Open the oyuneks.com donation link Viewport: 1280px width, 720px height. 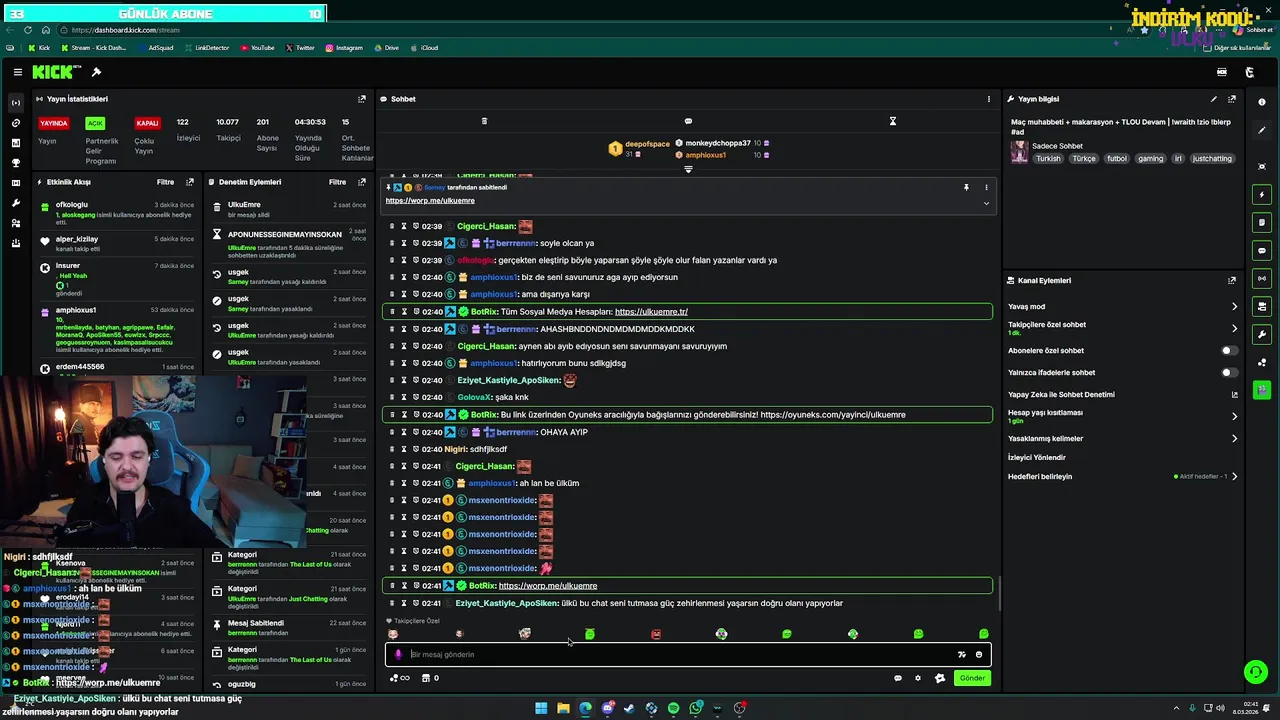tap(833, 415)
